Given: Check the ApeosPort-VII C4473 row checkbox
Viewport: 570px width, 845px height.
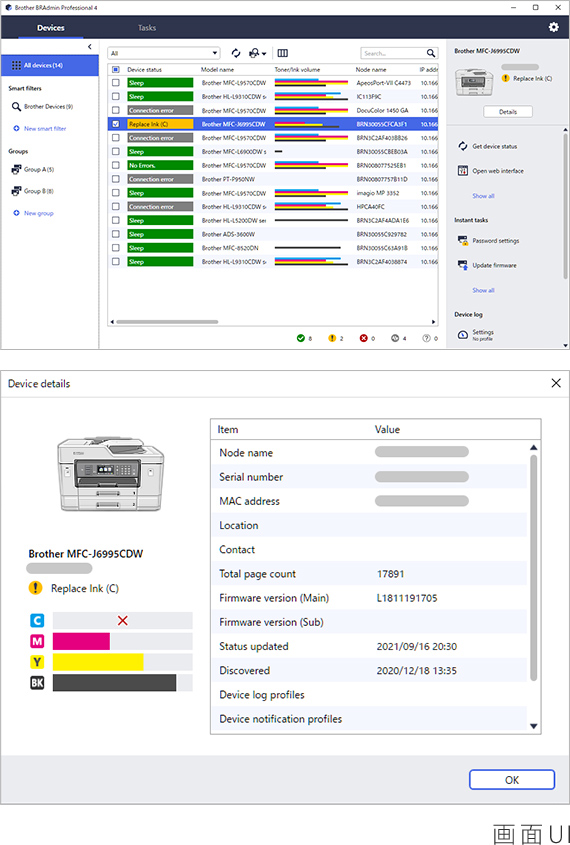Looking at the screenshot, I should tap(115, 82).
